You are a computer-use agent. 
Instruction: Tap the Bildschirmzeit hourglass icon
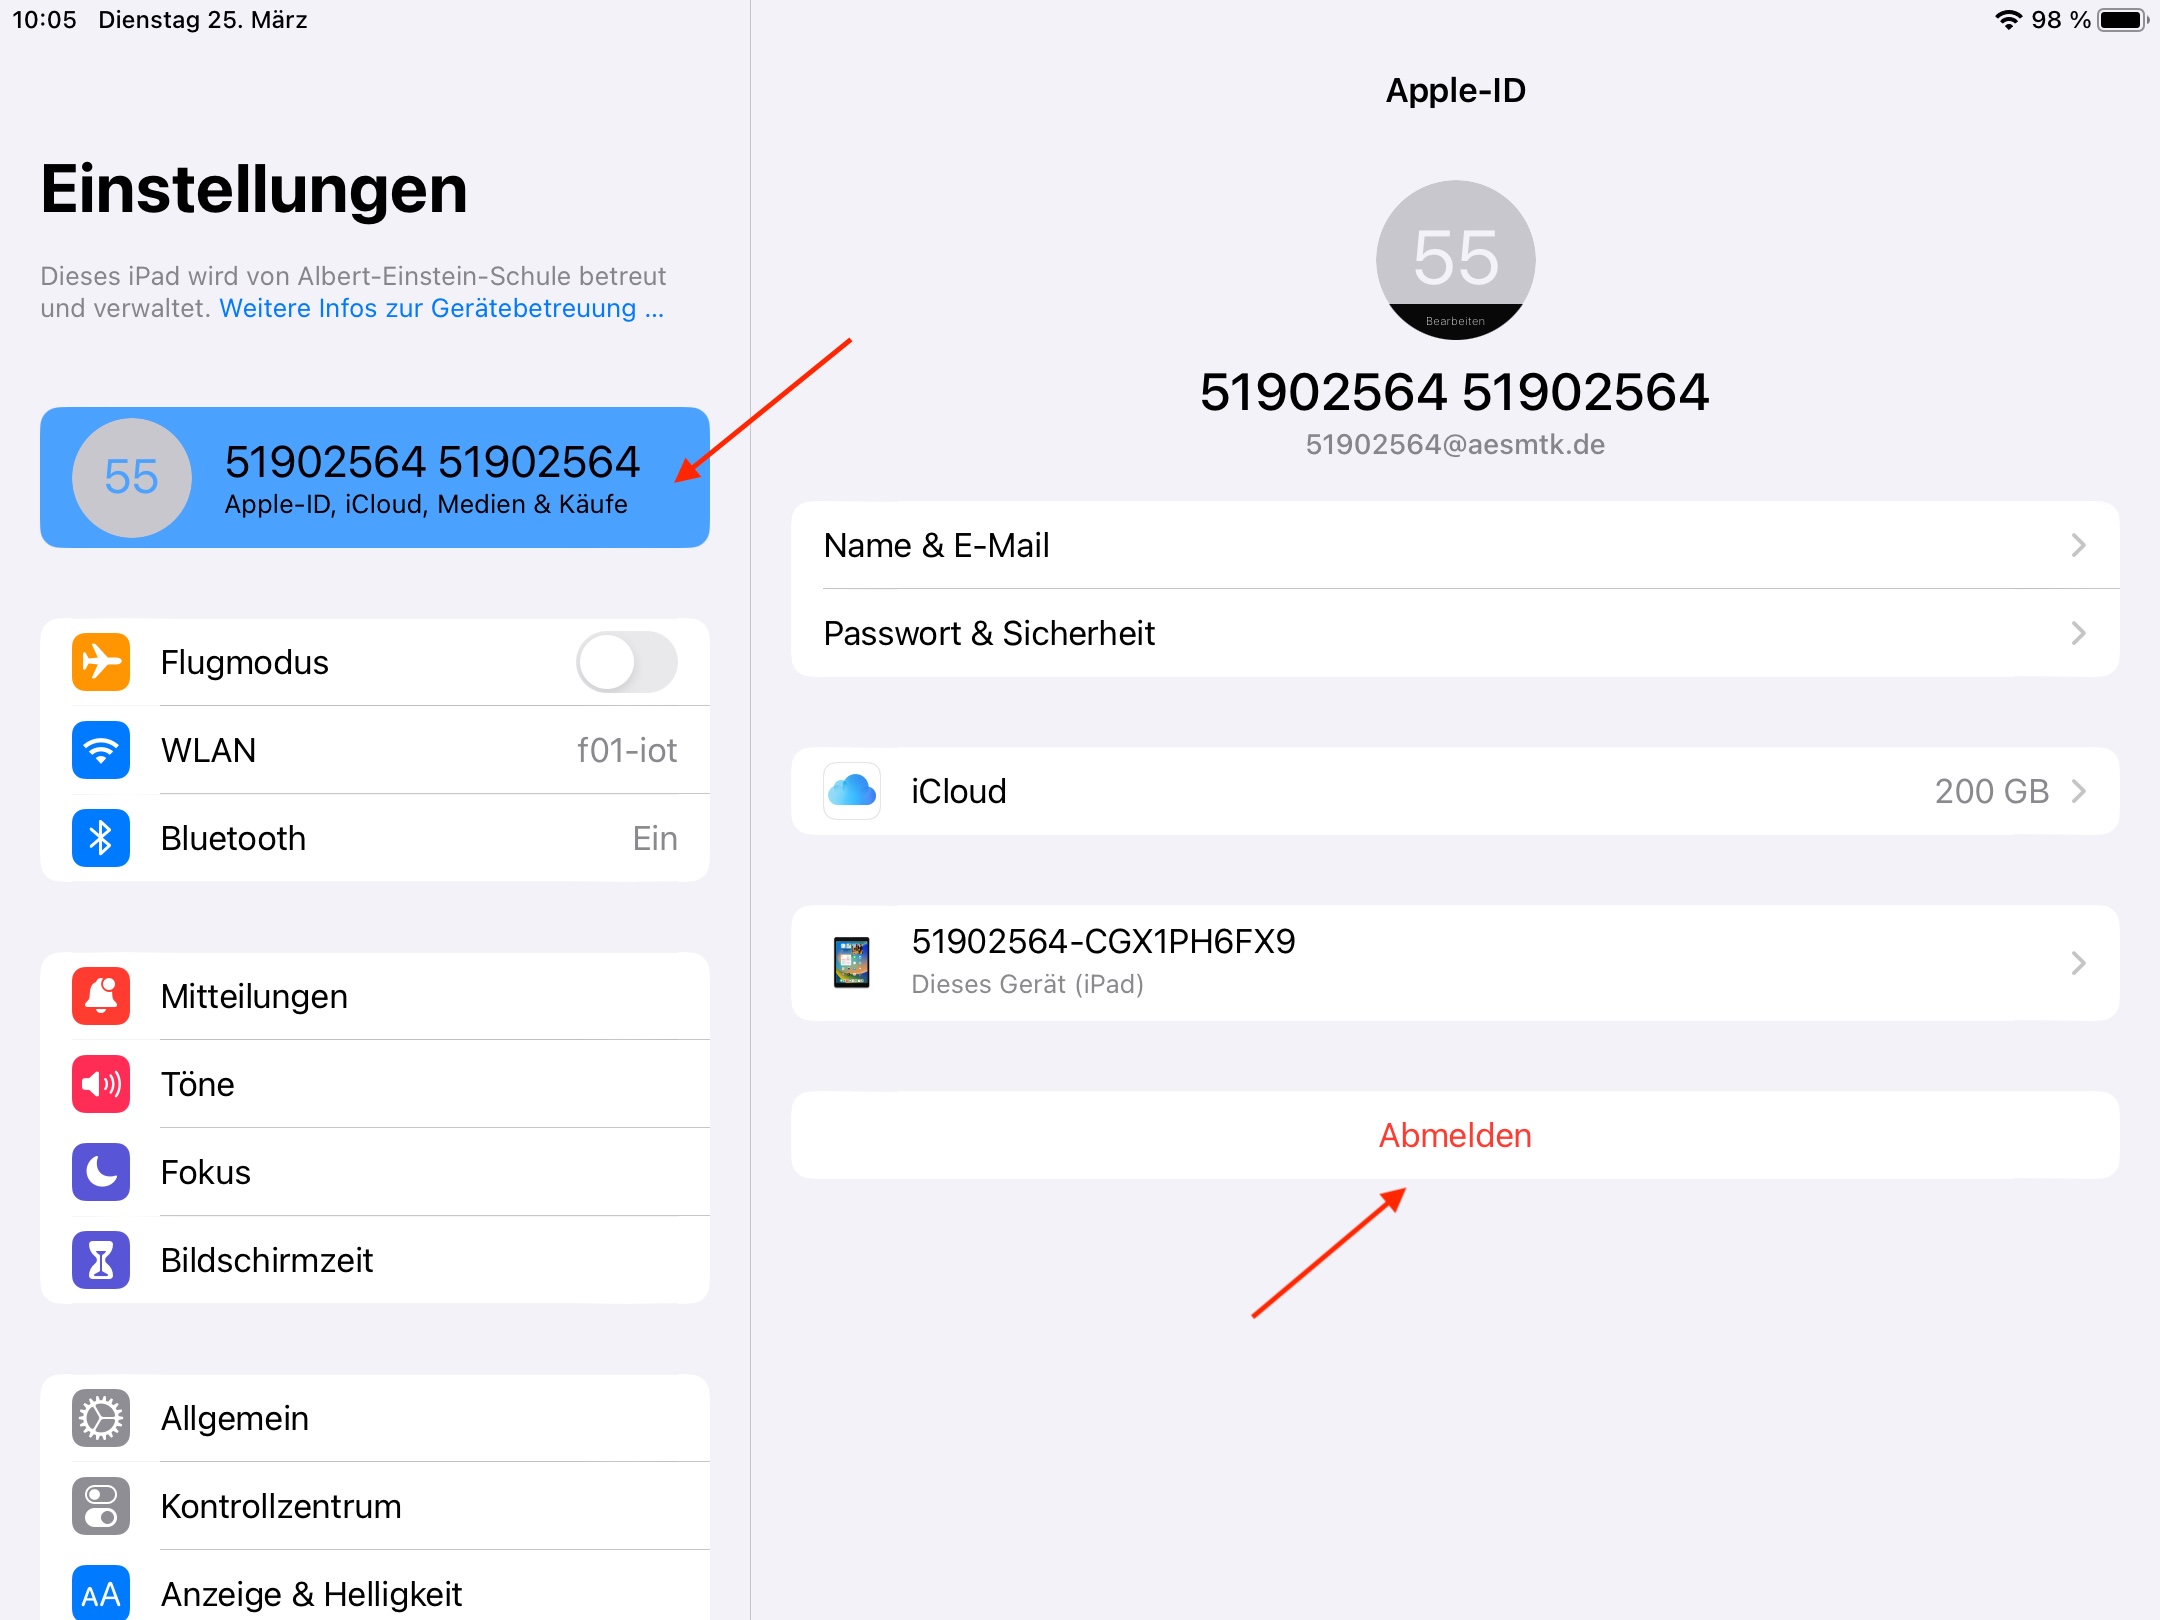101,1260
